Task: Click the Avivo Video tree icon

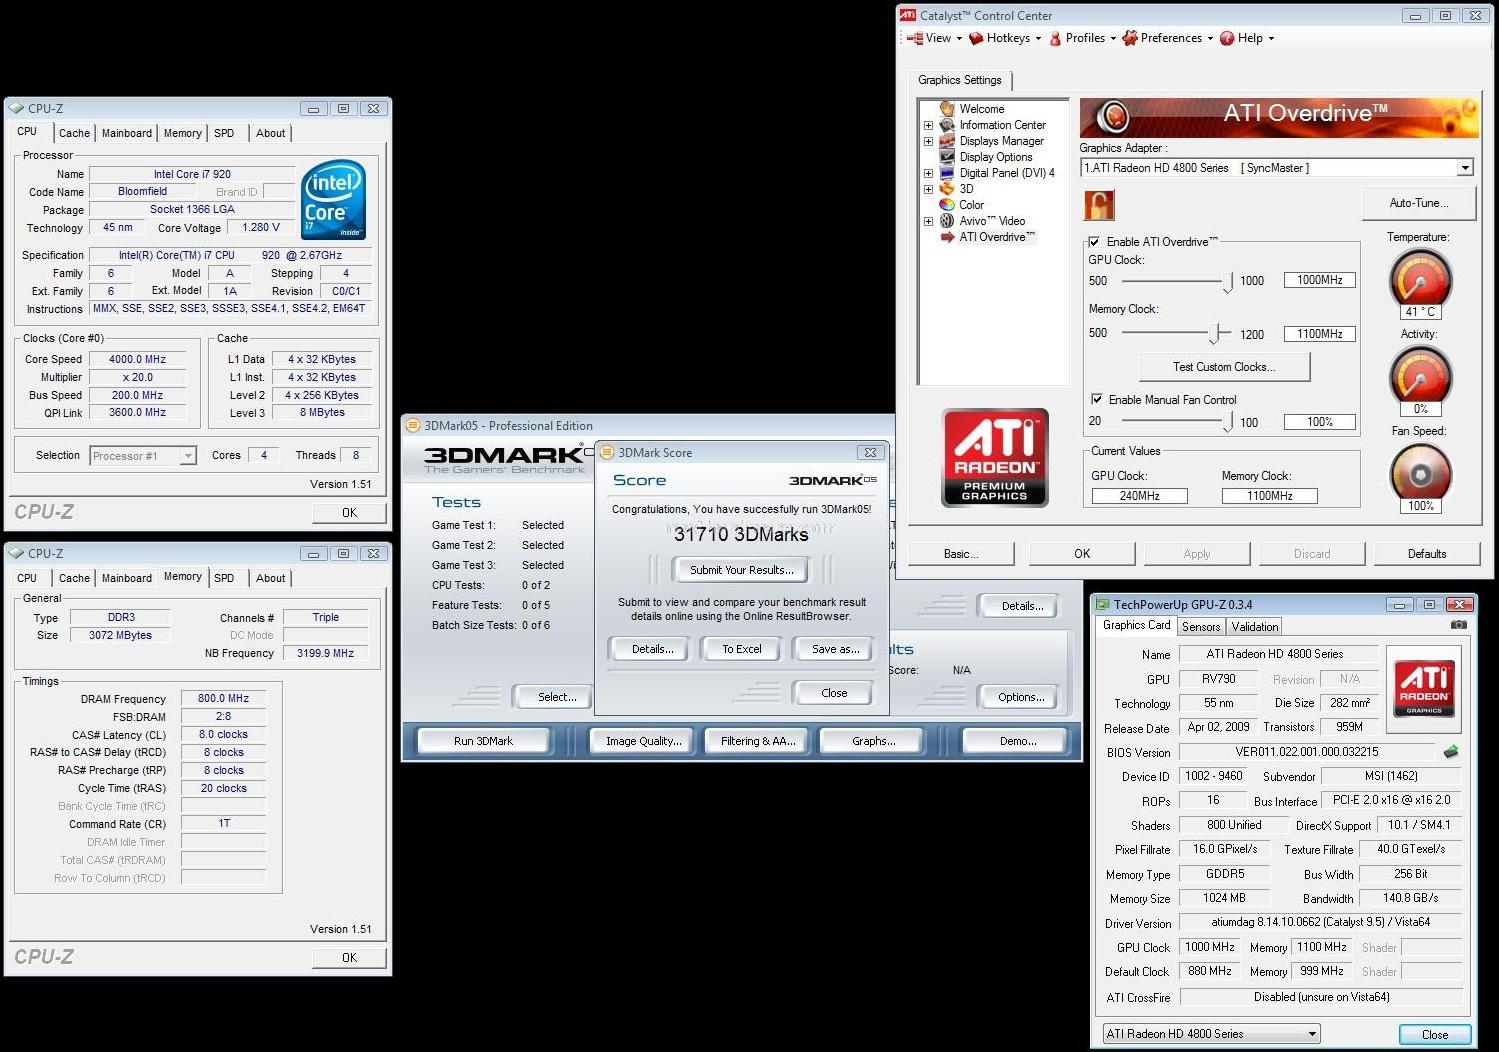Action: pos(947,221)
